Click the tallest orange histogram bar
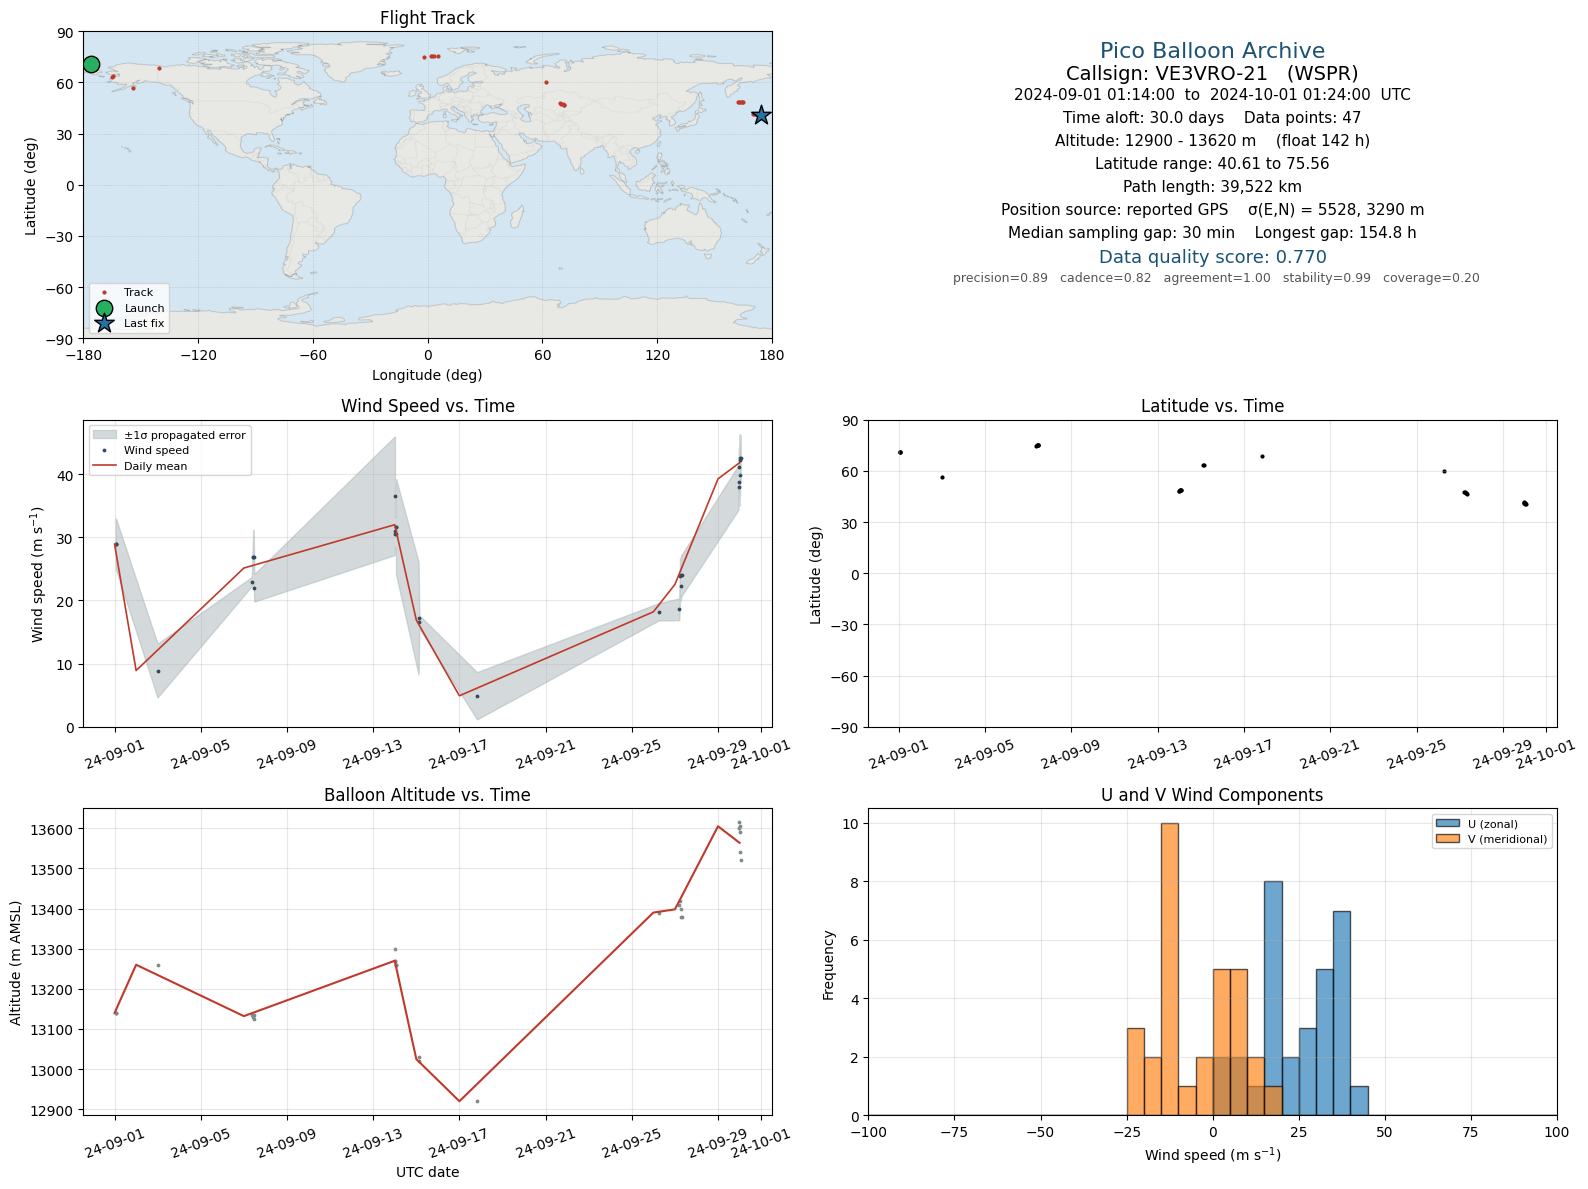Screen dimensions: 1588x1189 pyautogui.click(x=1169, y=969)
